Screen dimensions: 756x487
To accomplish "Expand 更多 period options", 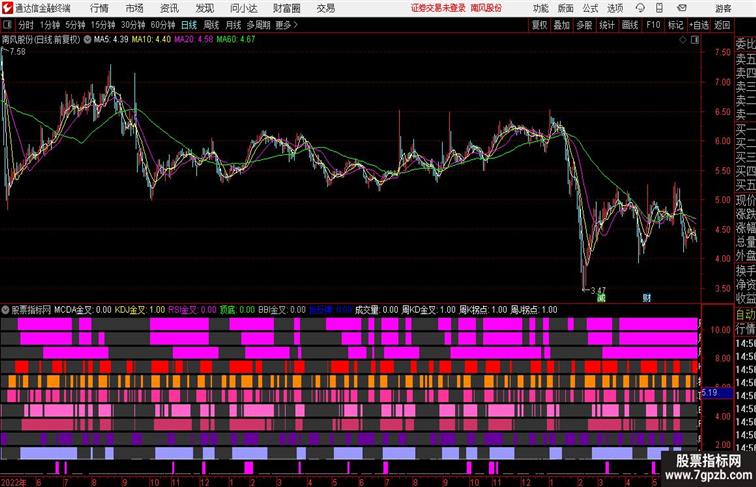I will coord(286,25).
